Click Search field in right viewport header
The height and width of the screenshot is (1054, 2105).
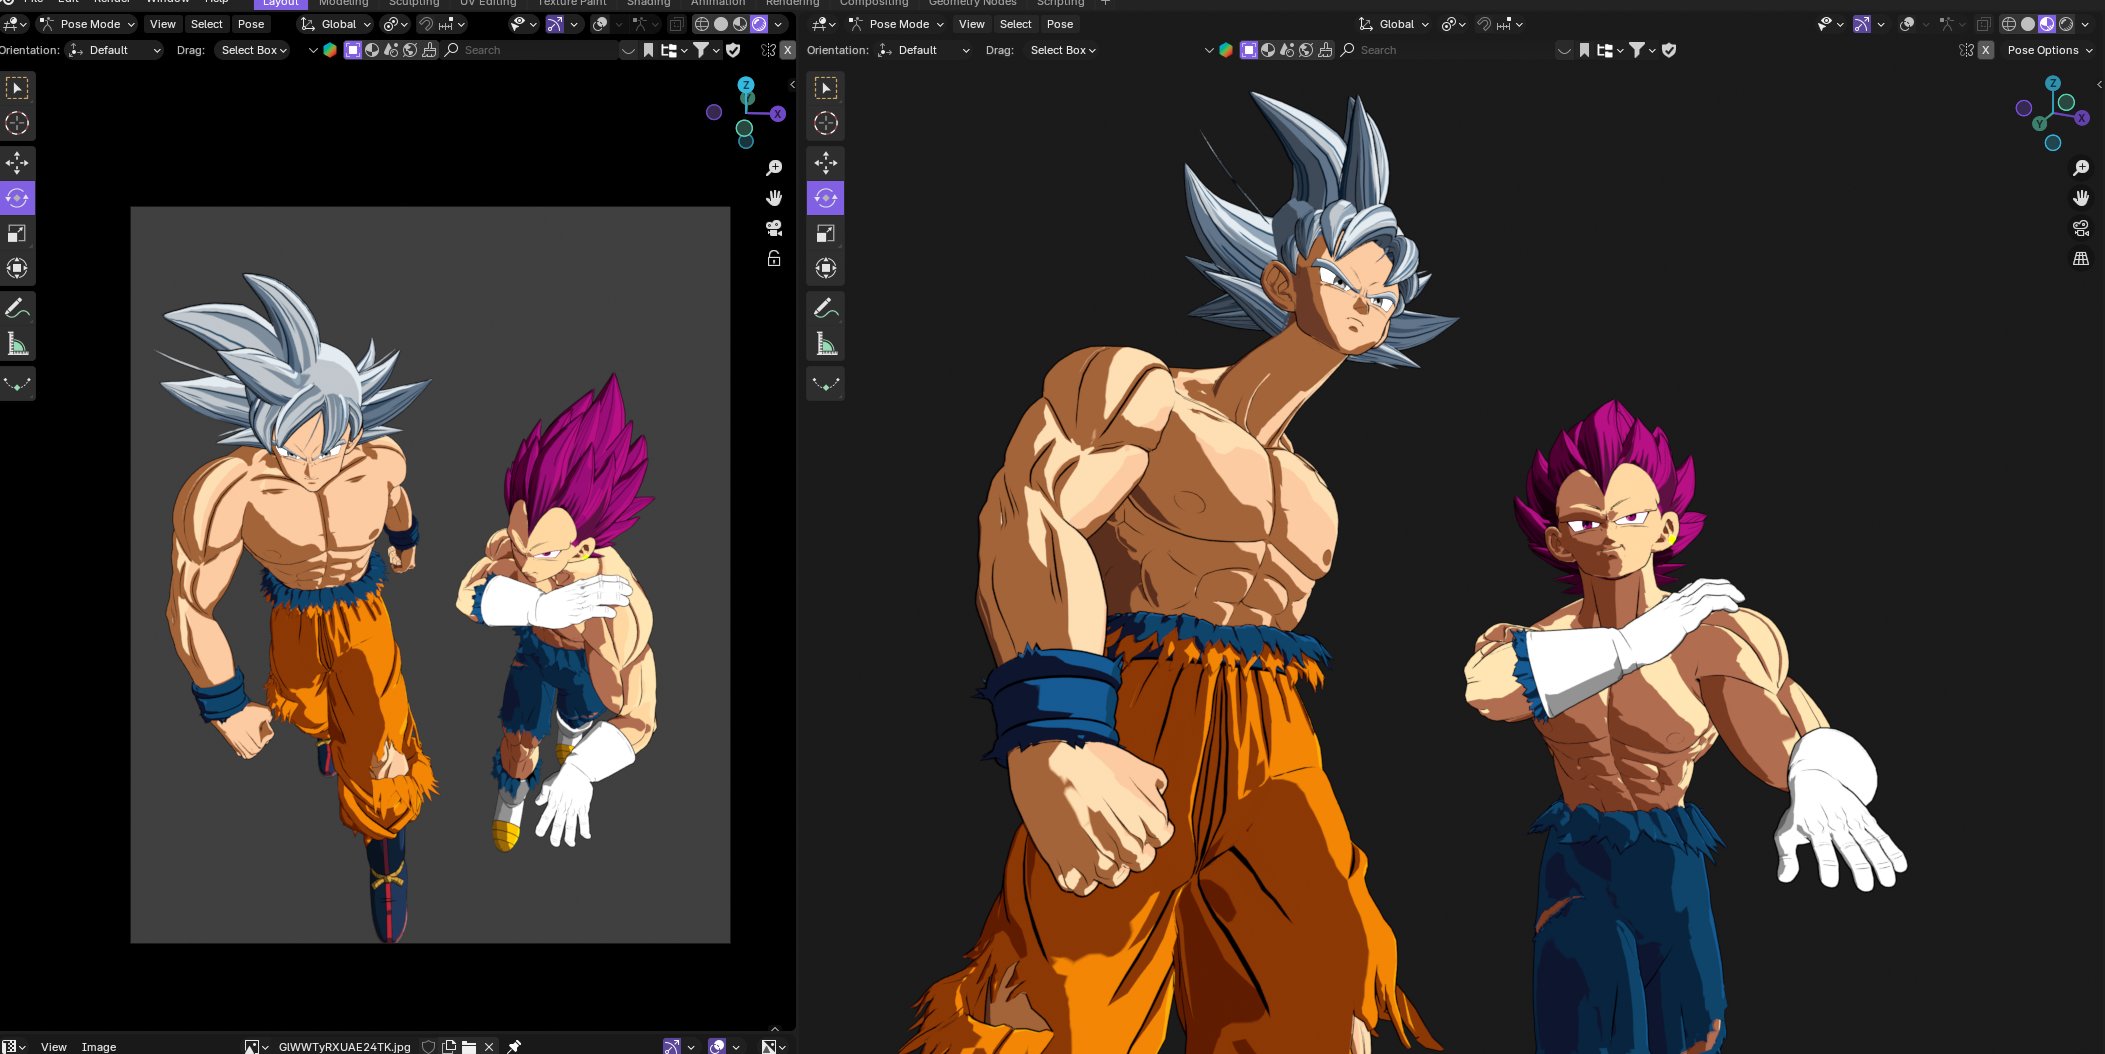coord(1446,50)
